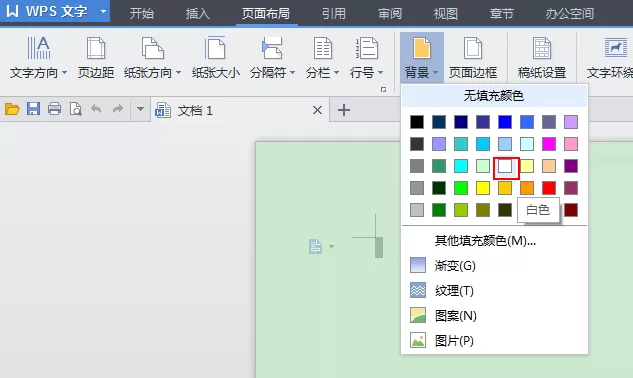The height and width of the screenshot is (378, 633).
Task: Switch to the 视图 tab
Action: (x=446, y=14)
